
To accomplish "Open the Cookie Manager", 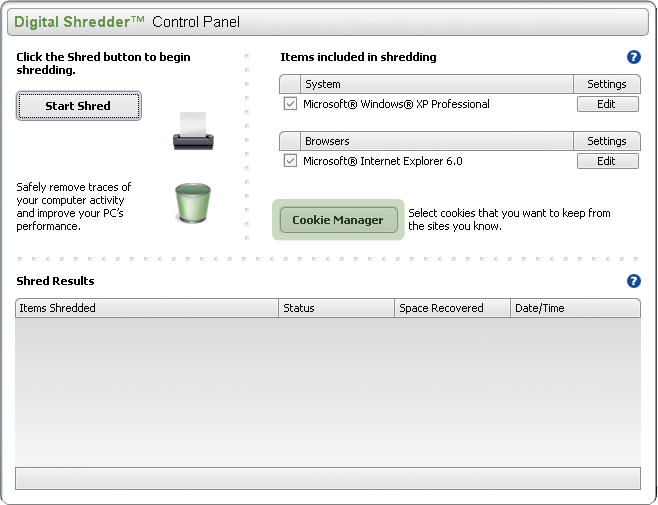I will [x=337, y=220].
